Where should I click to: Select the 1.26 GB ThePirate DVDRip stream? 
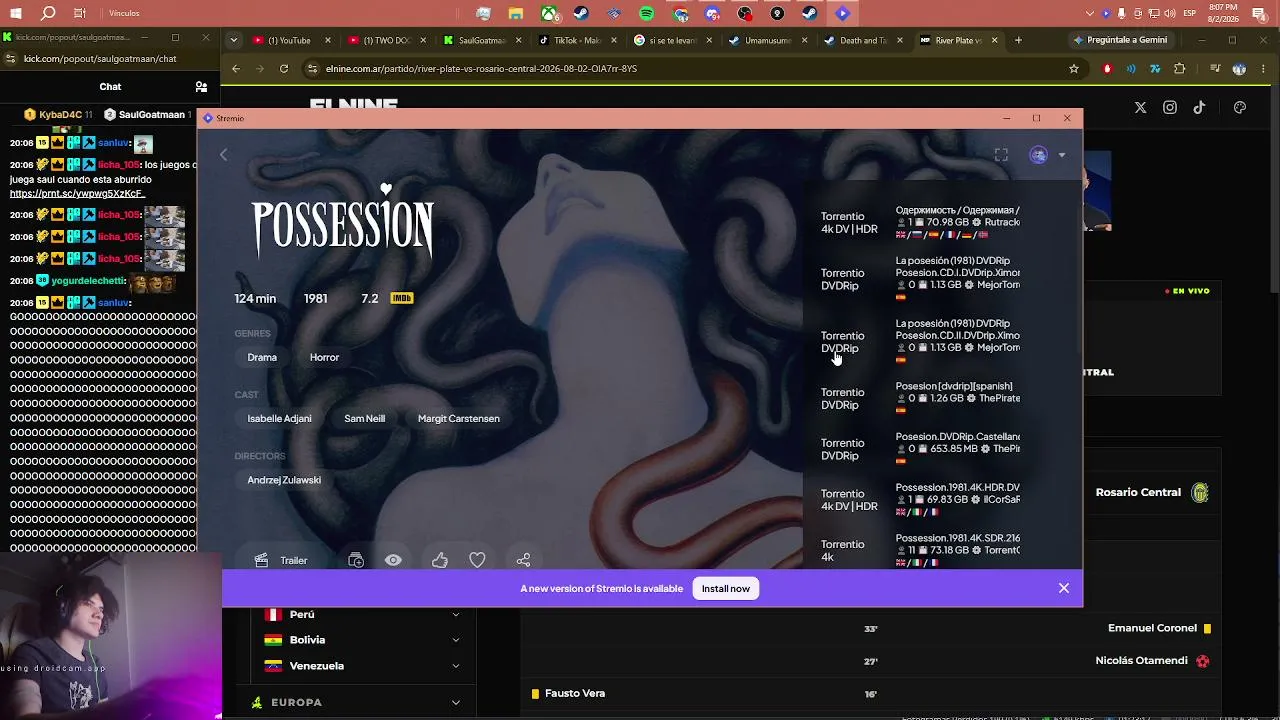pyautogui.click(x=920, y=398)
